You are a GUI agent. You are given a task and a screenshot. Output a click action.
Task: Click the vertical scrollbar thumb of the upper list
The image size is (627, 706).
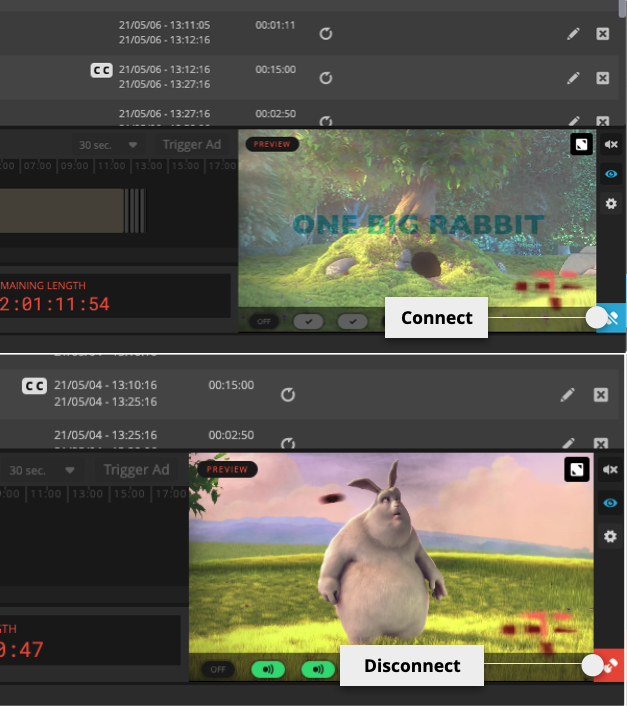click(623, 9)
